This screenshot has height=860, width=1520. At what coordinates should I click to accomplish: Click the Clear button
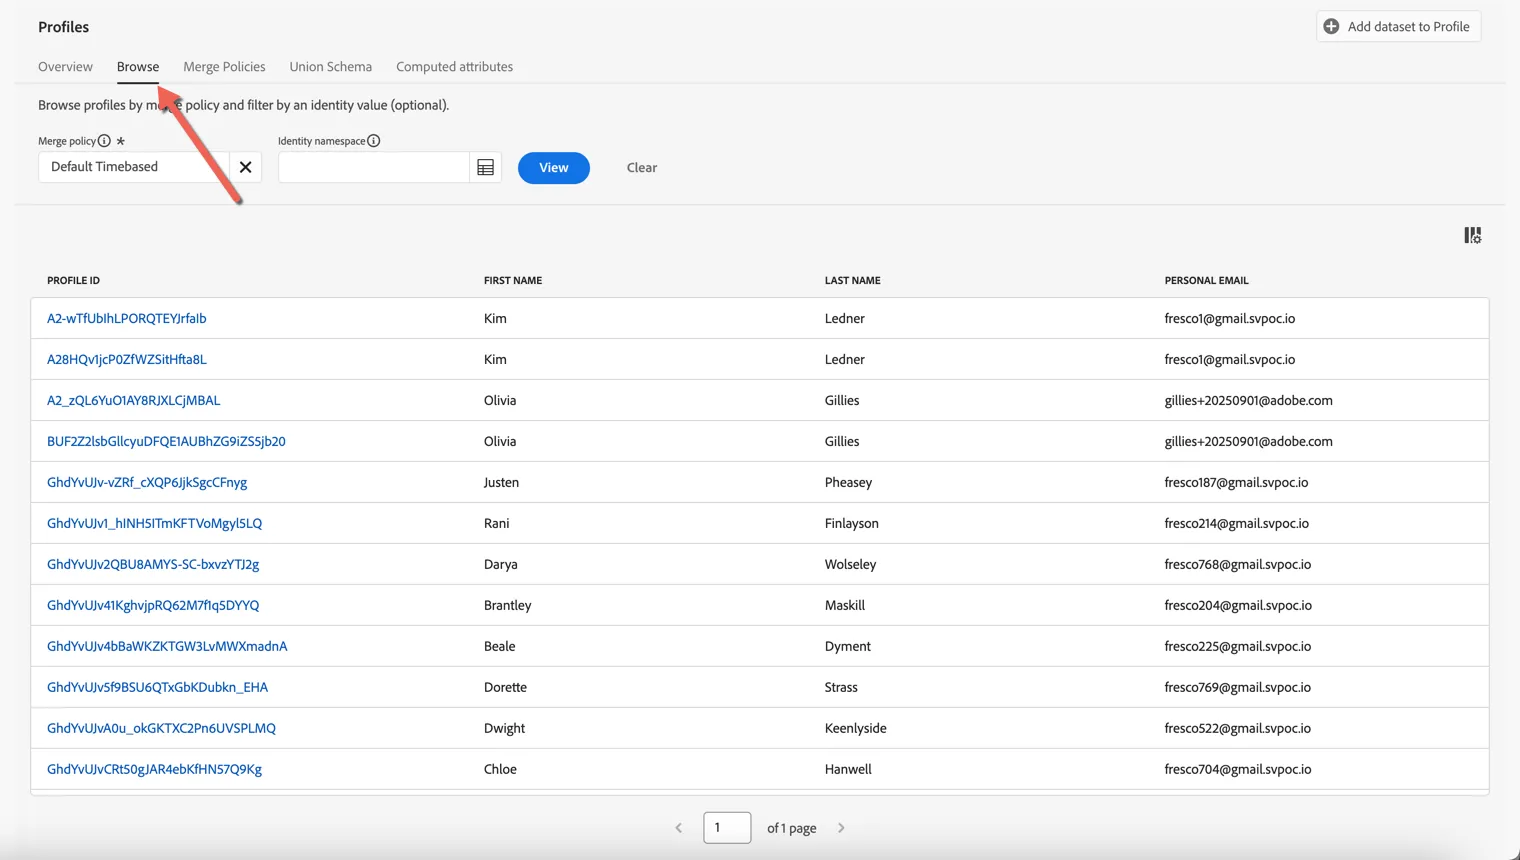(642, 168)
